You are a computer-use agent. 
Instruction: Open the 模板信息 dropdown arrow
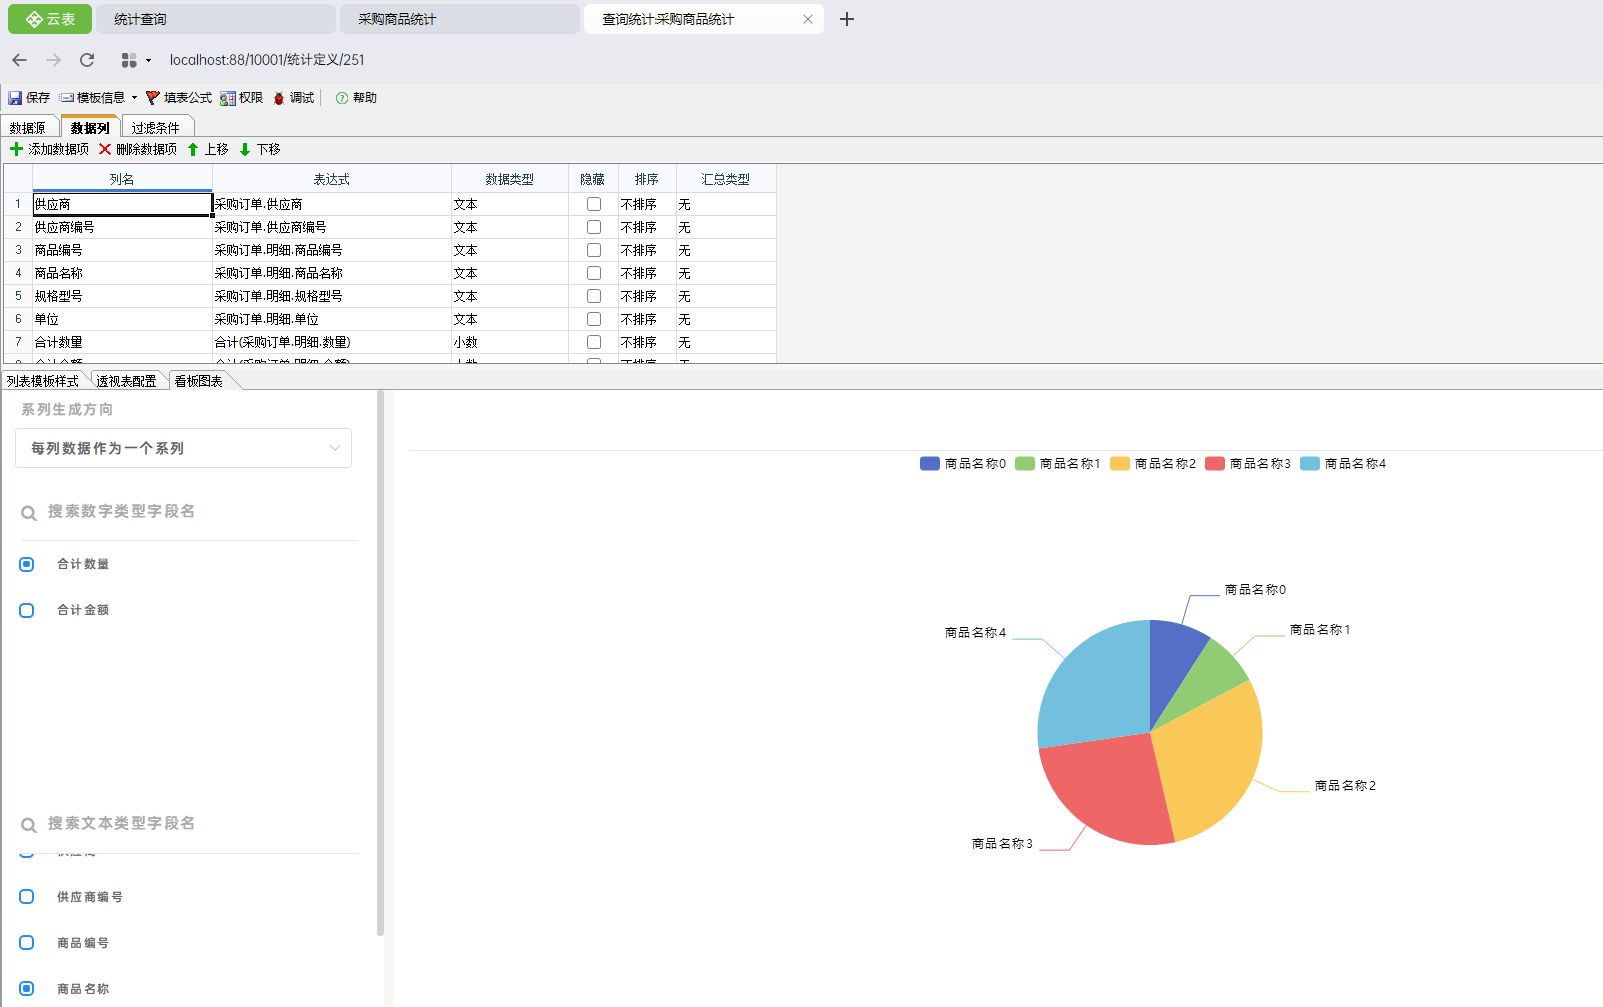134,98
